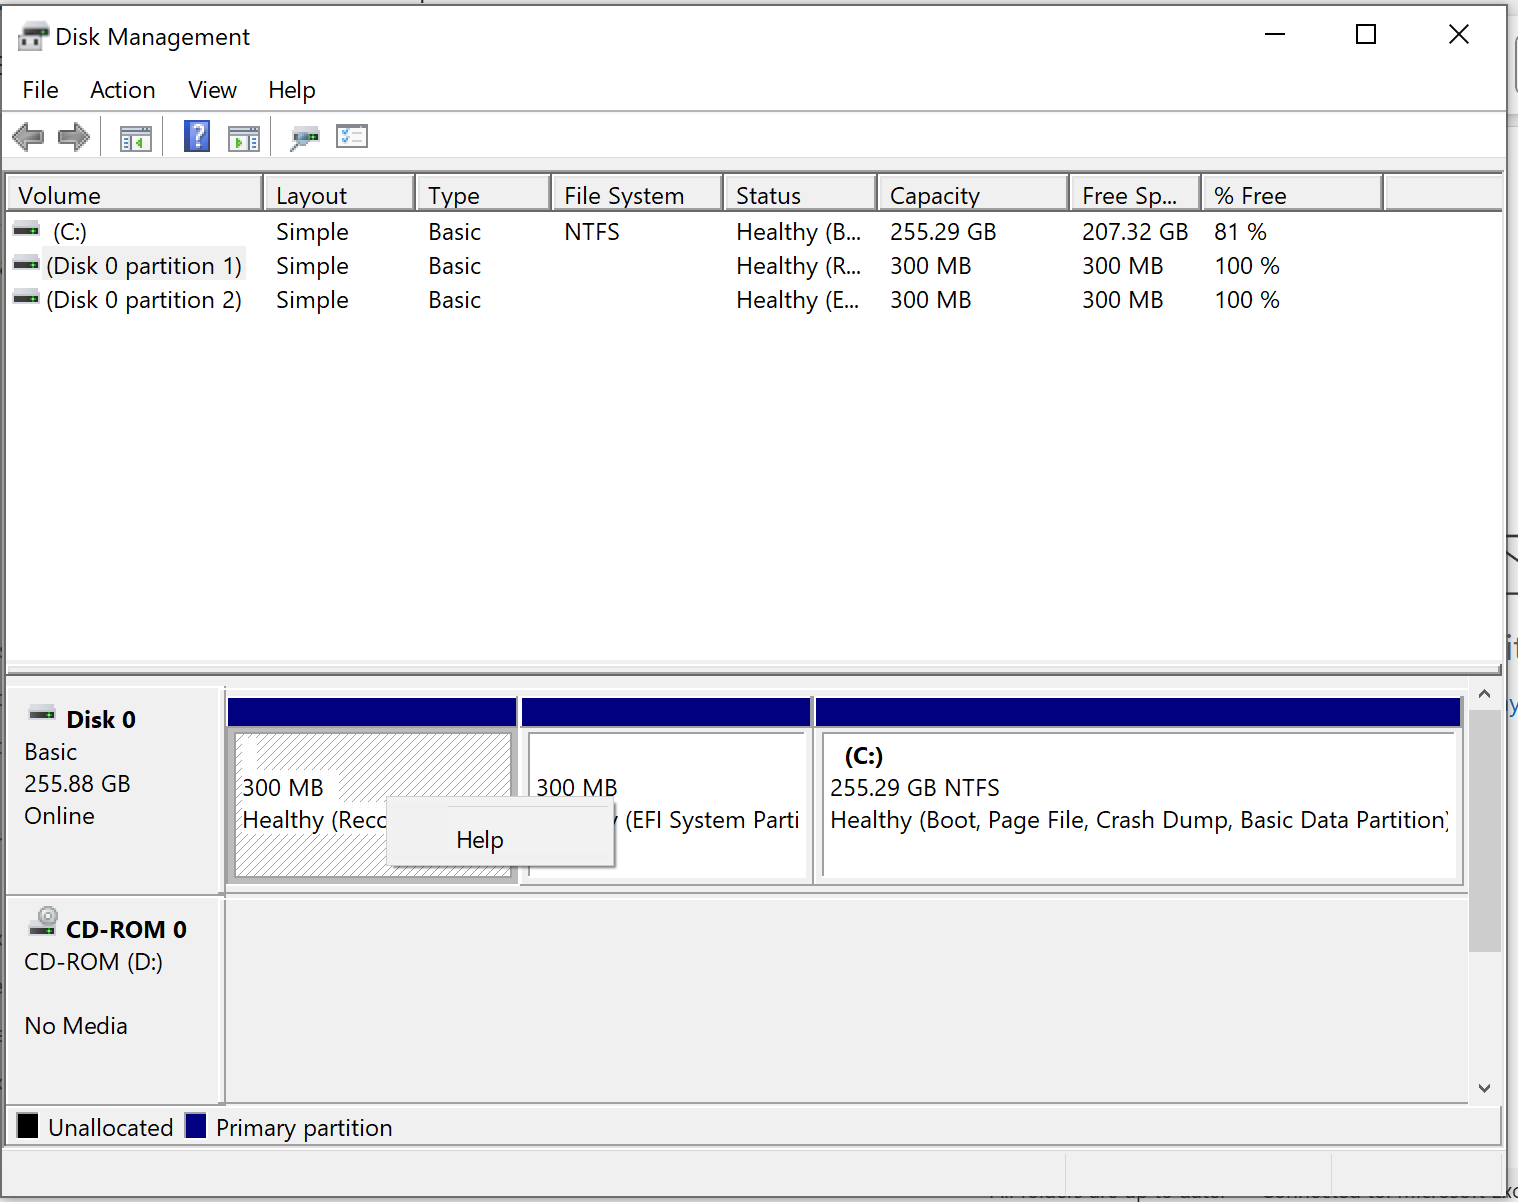Viewport: 1518px width, 1202px height.
Task: Click the Forward arrow toolbar icon
Action: point(74,136)
